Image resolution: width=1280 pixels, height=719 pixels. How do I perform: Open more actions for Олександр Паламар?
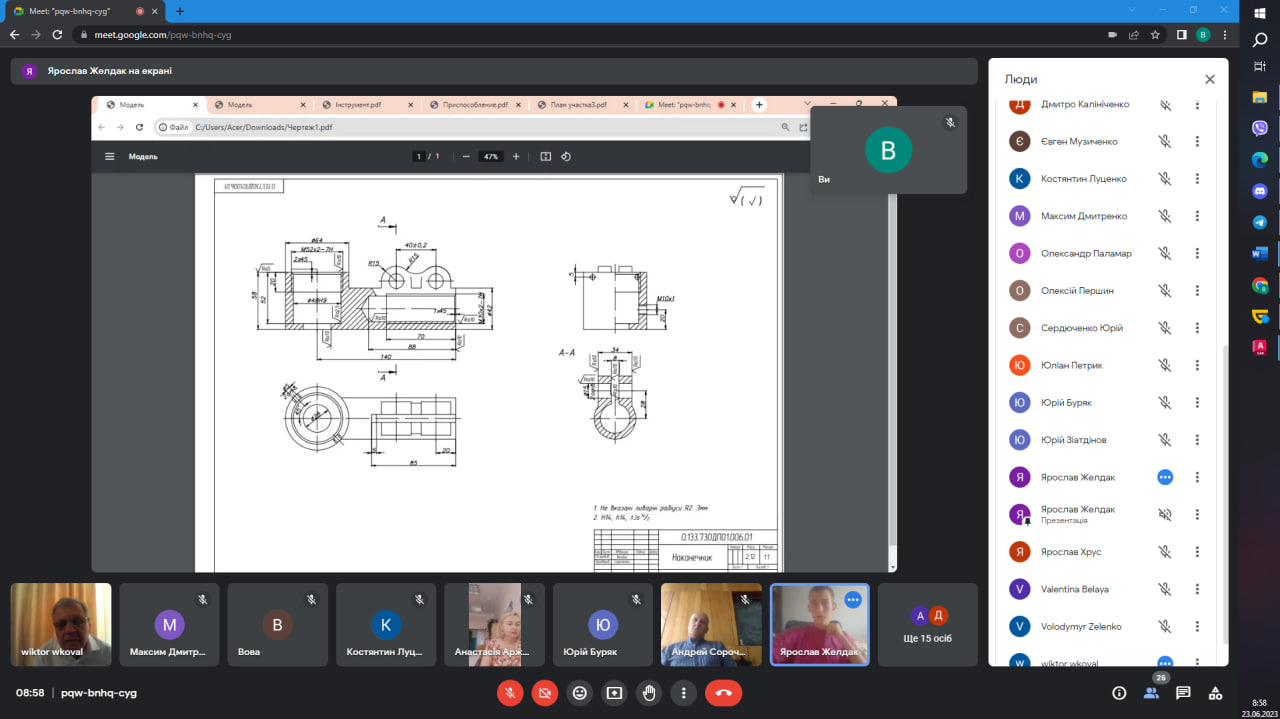[1197, 253]
